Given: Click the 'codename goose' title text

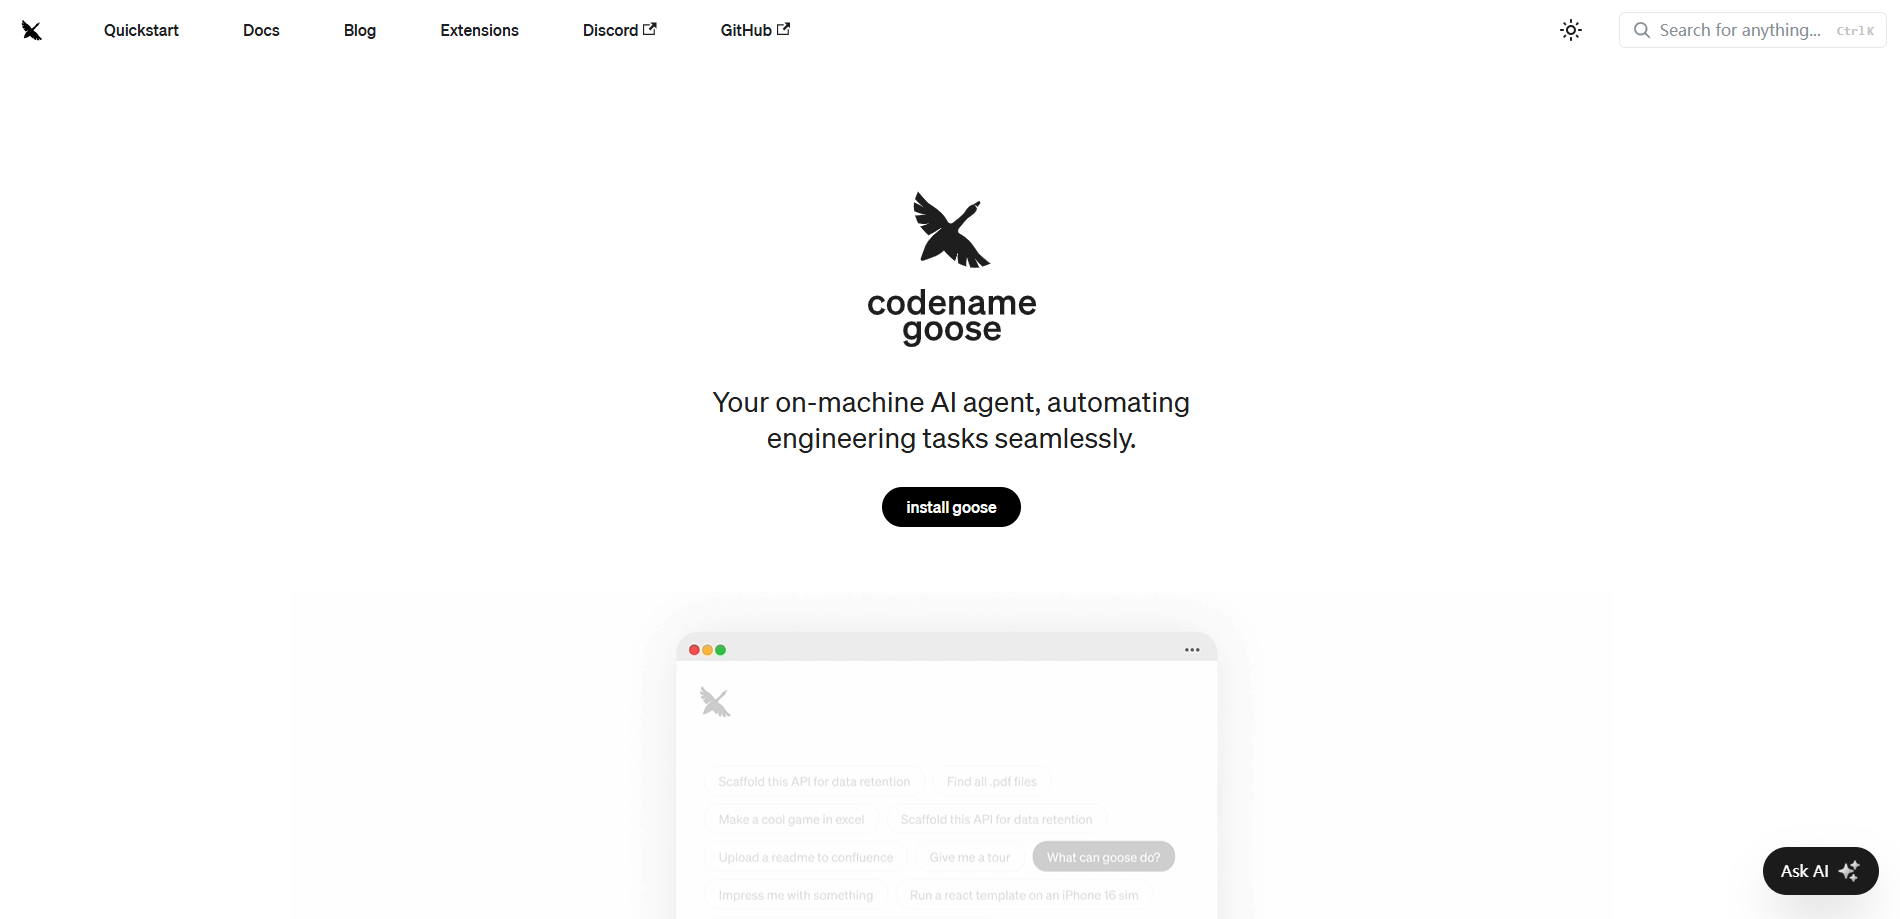Looking at the screenshot, I should pos(951,316).
